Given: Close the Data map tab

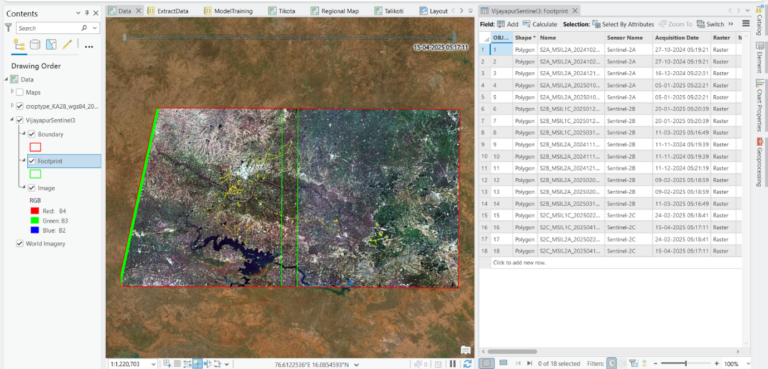Looking at the screenshot, I should click(138, 10).
